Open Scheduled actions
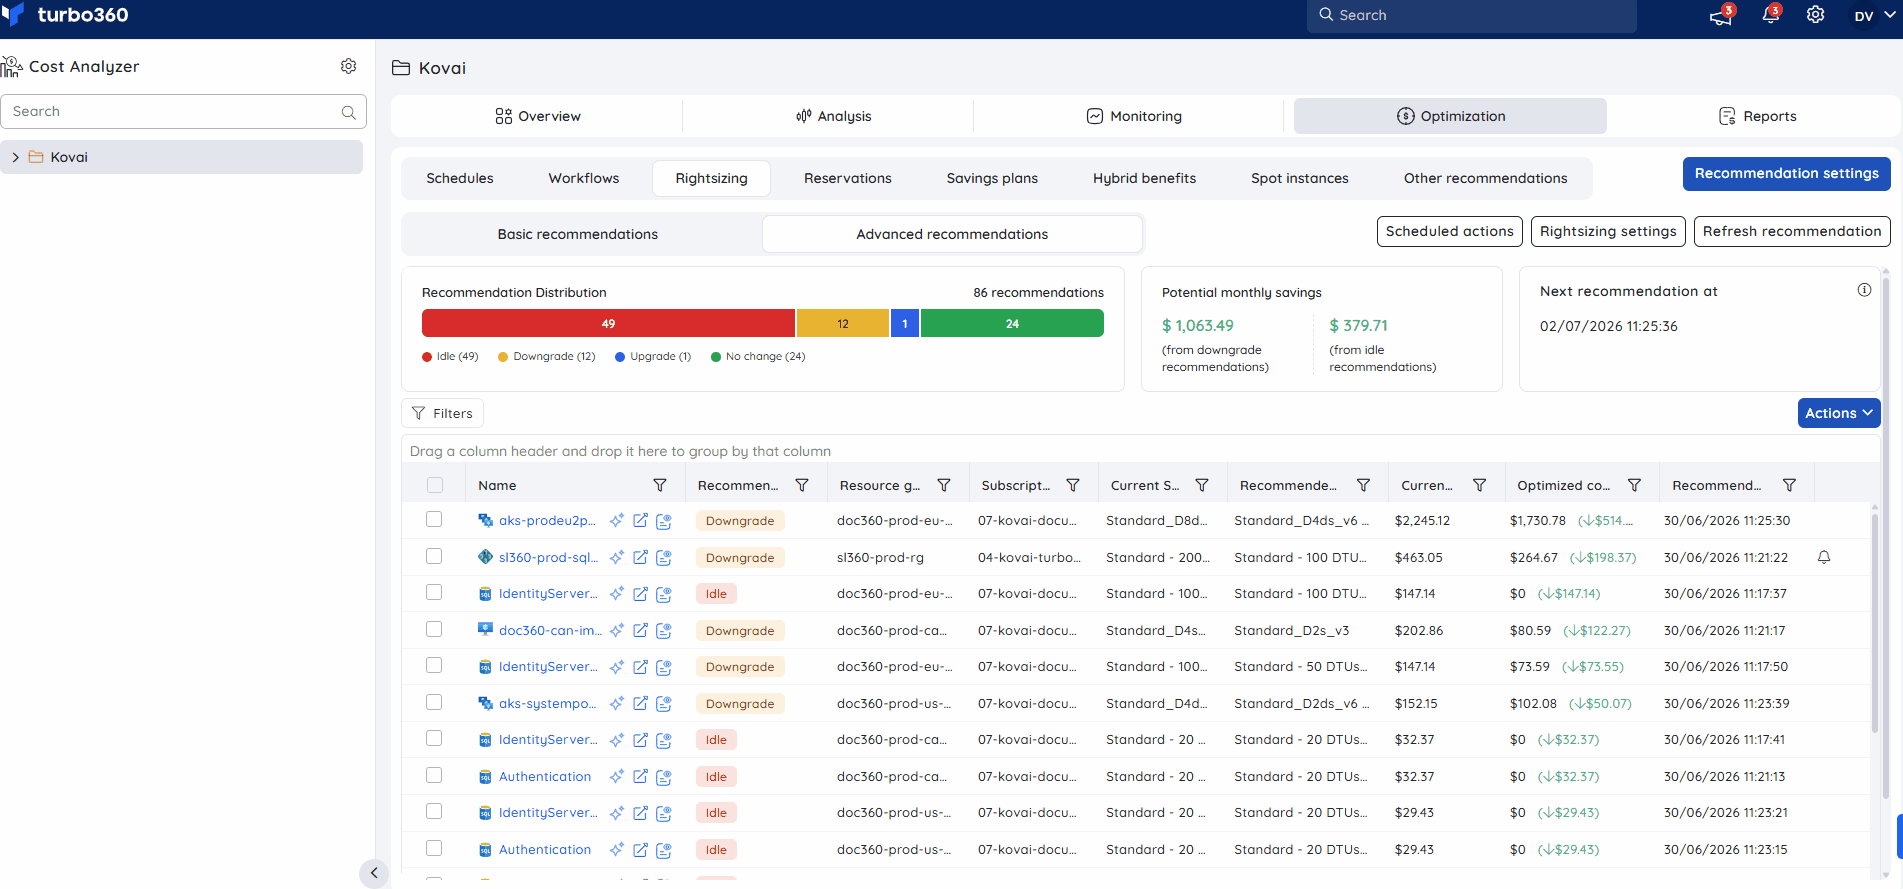 pyautogui.click(x=1449, y=231)
